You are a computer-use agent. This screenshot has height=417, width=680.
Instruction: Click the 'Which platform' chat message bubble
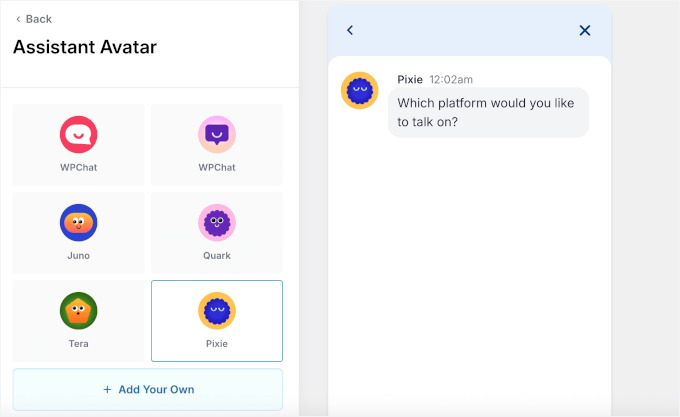point(488,112)
